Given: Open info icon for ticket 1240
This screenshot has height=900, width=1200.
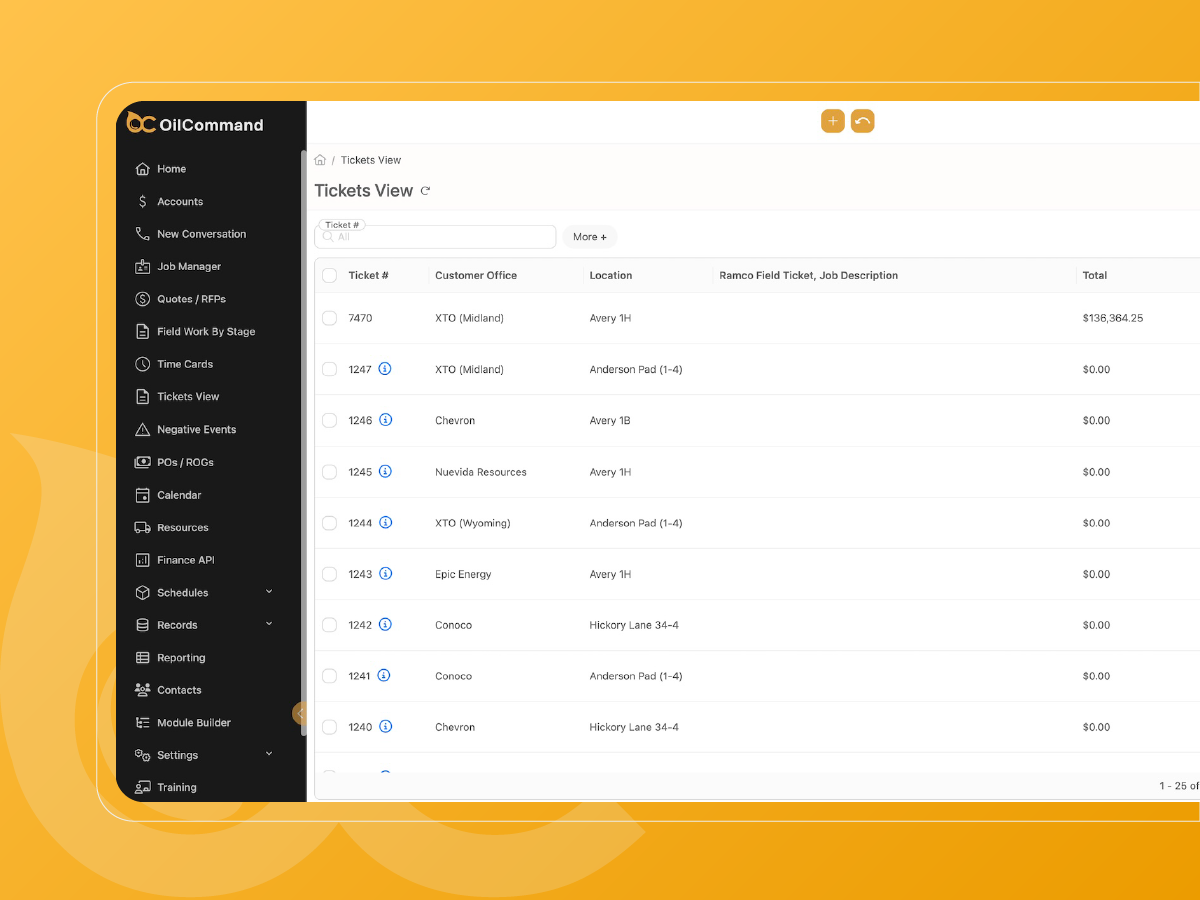Looking at the screenshot, I should tap(385, 727).
